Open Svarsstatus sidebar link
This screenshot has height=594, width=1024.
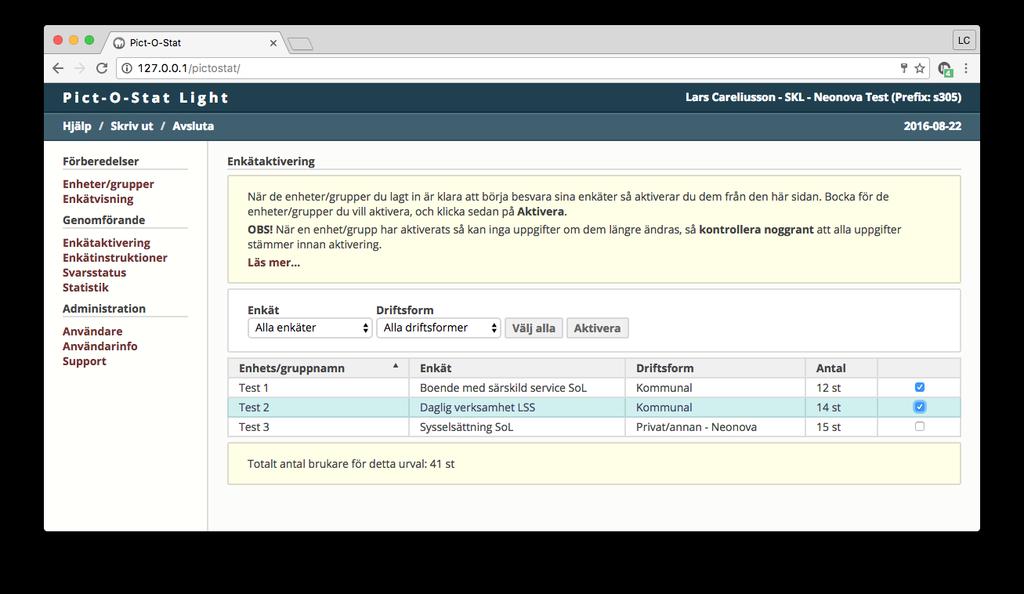[x=95, y=273]
